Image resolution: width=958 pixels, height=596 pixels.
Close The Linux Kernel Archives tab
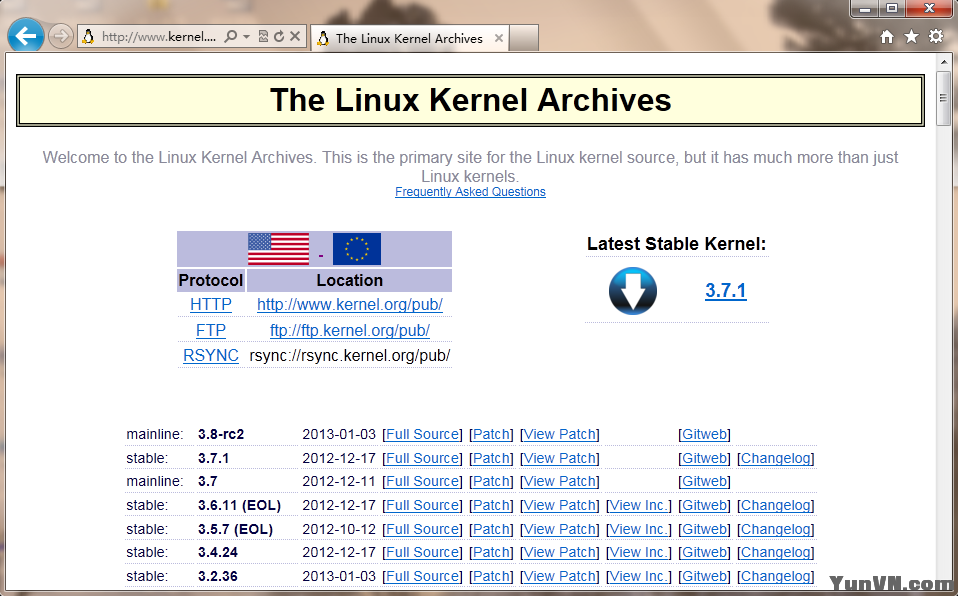[x=499, y=39]
